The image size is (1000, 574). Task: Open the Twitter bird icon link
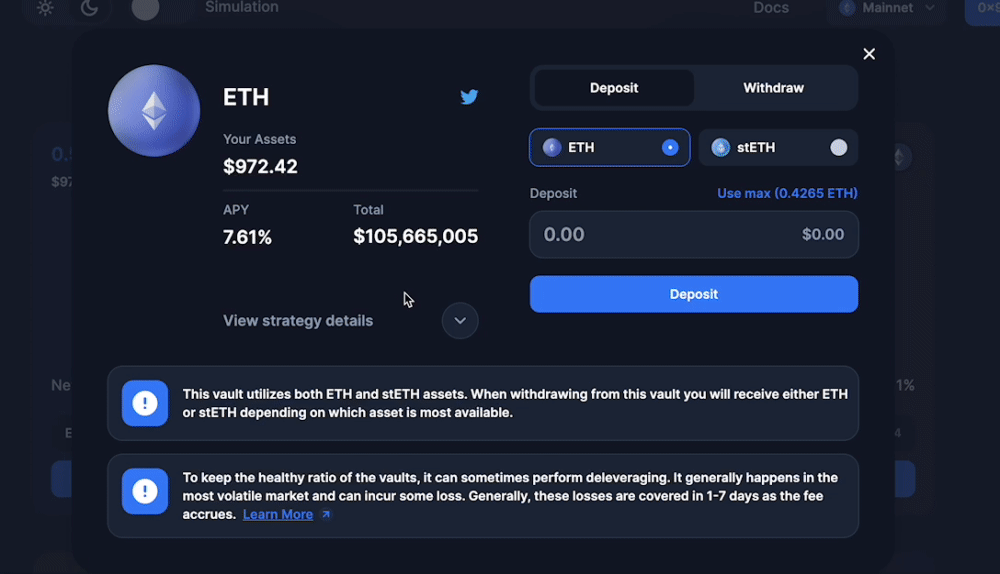click(469, 97)
